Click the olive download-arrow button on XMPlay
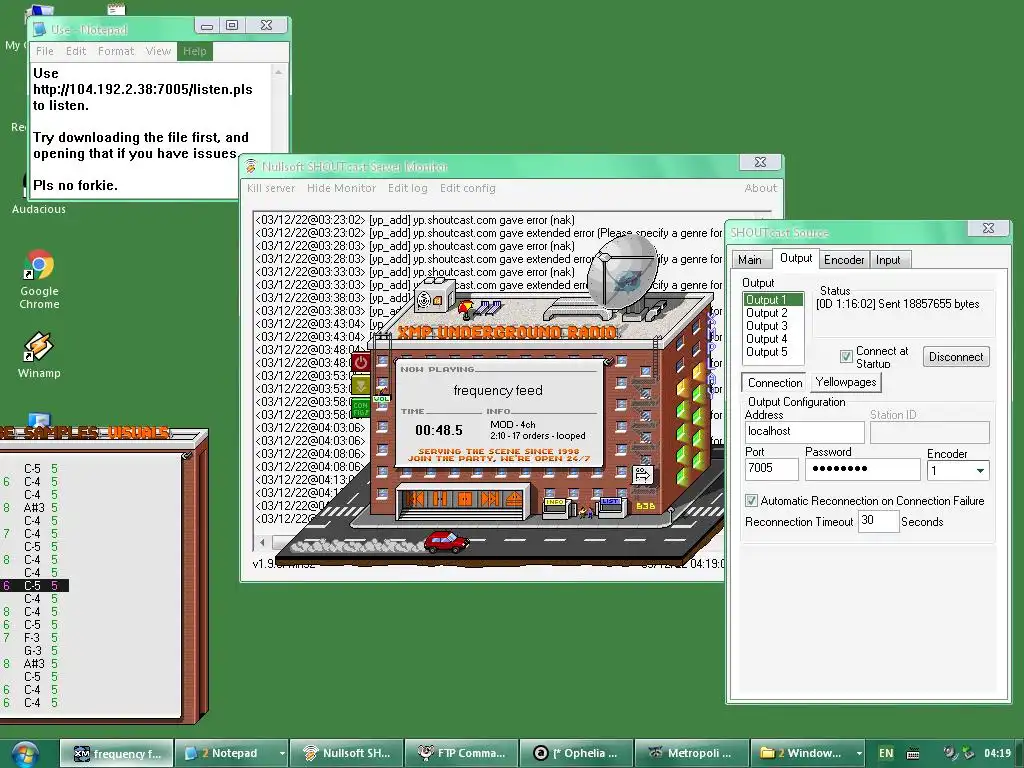 point(360,384)
